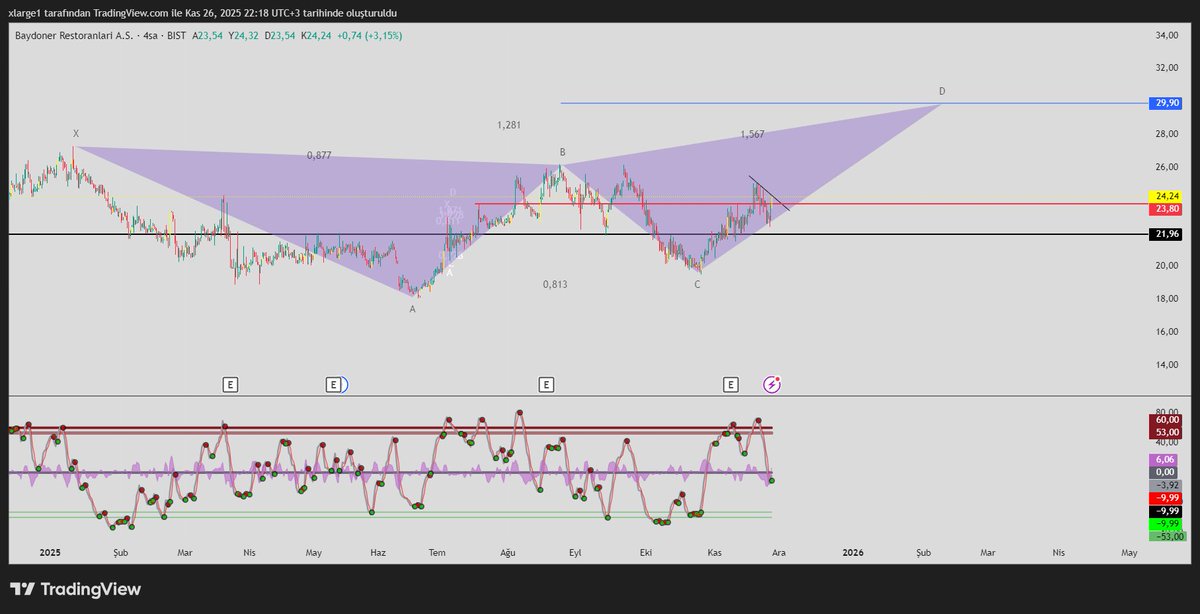Open the earnings marker beside the lightning icon

pyautogui.click(x=731, y=384)
